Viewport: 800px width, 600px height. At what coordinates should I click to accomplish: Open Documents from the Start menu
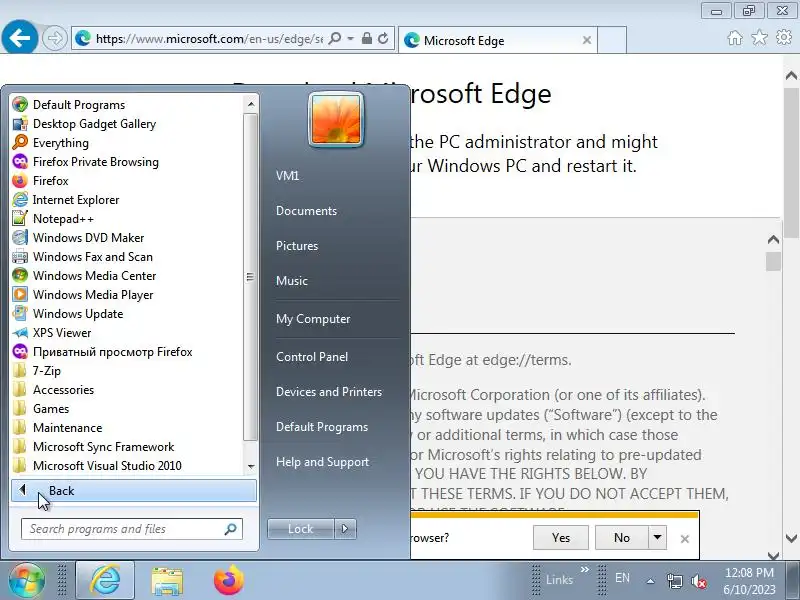(306, 211)
